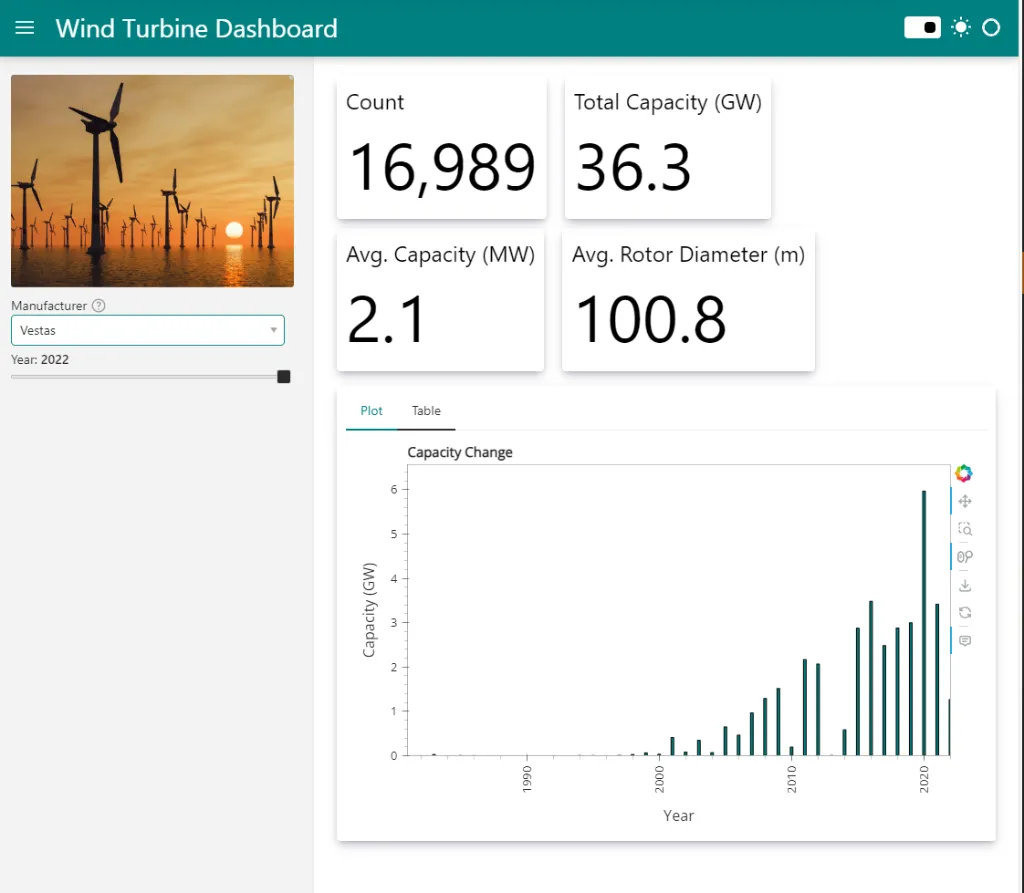Toggle the Hover tooltip tool

click(964, 640)
